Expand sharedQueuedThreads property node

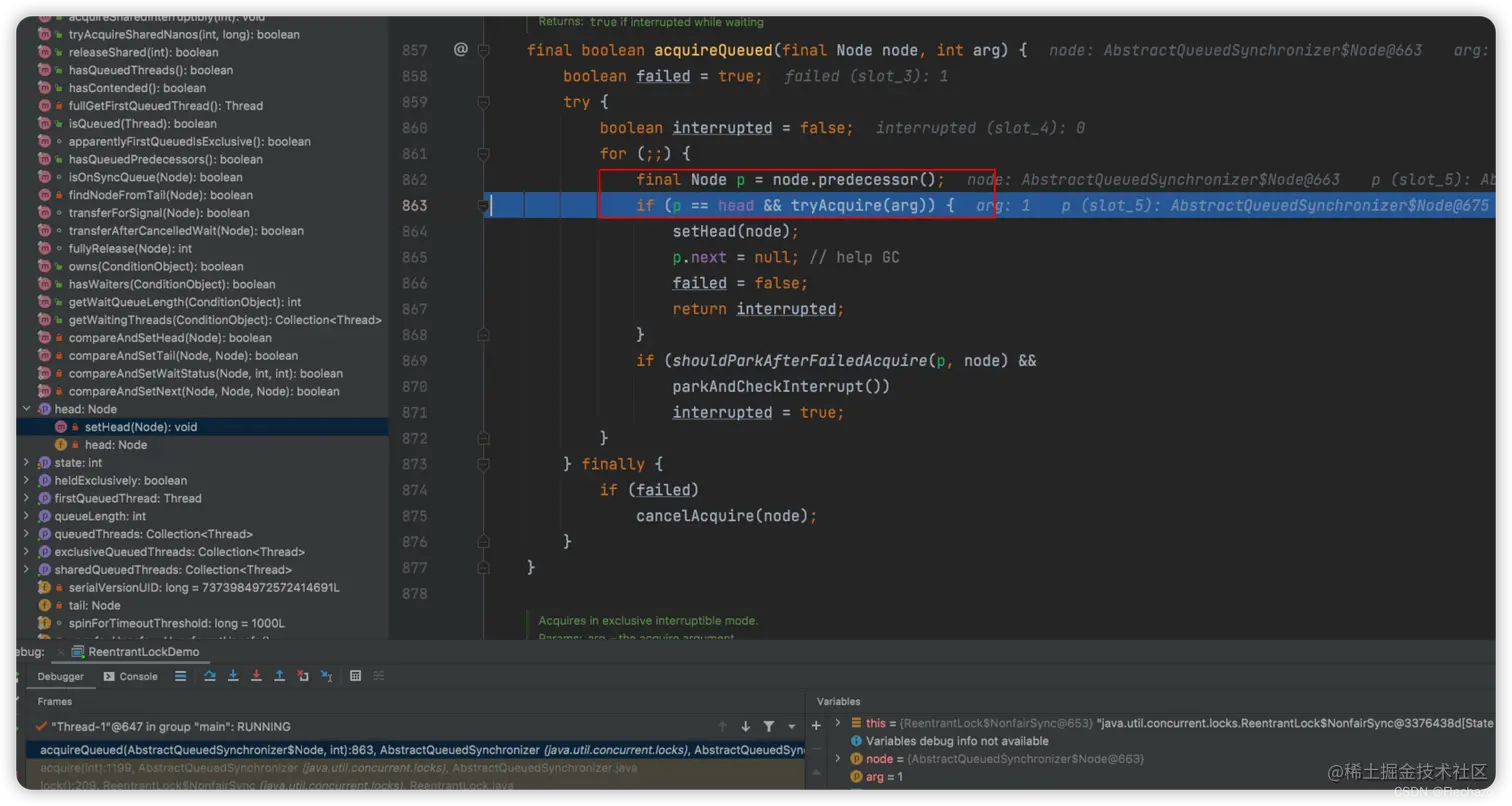pyautogui.click(x=27, y=570)
